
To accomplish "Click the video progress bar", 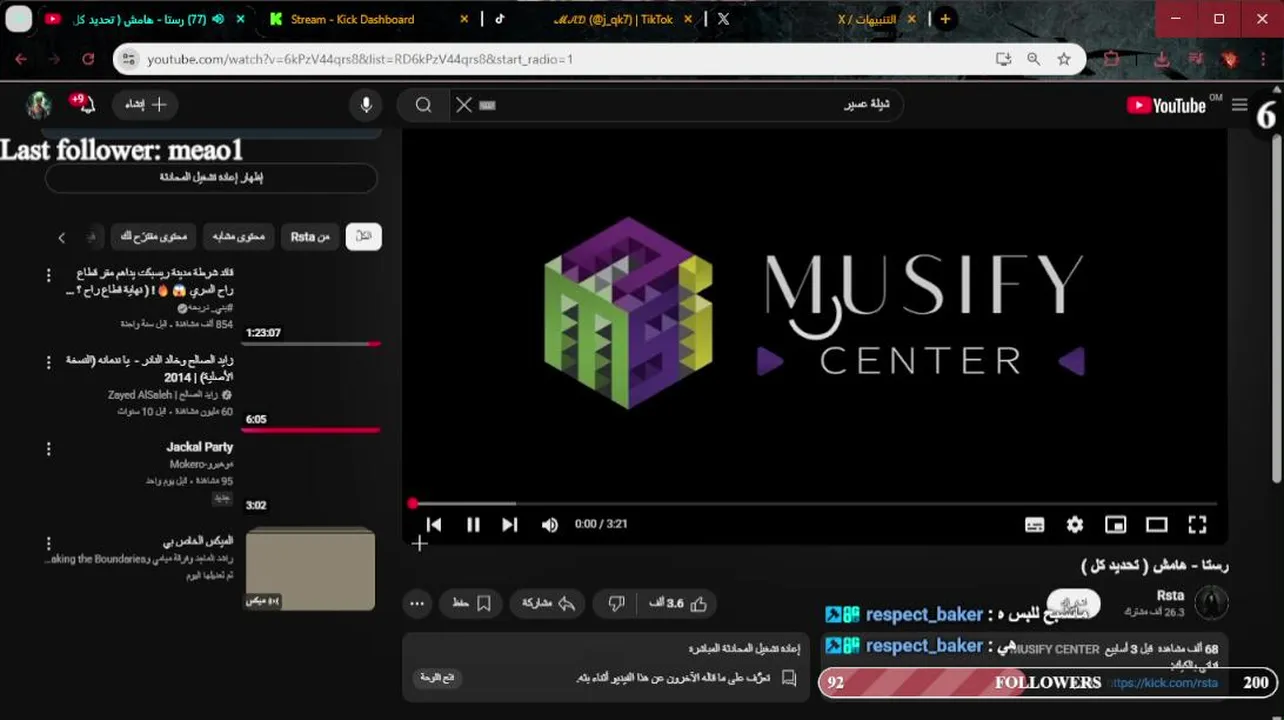I will (814, 503).
